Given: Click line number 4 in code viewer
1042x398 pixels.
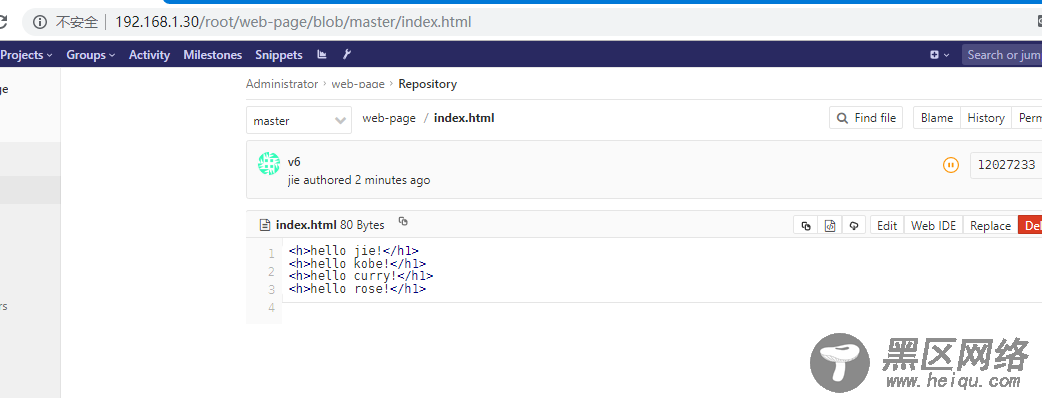Looking at the screenshot, I should click(x=271, y=308).
